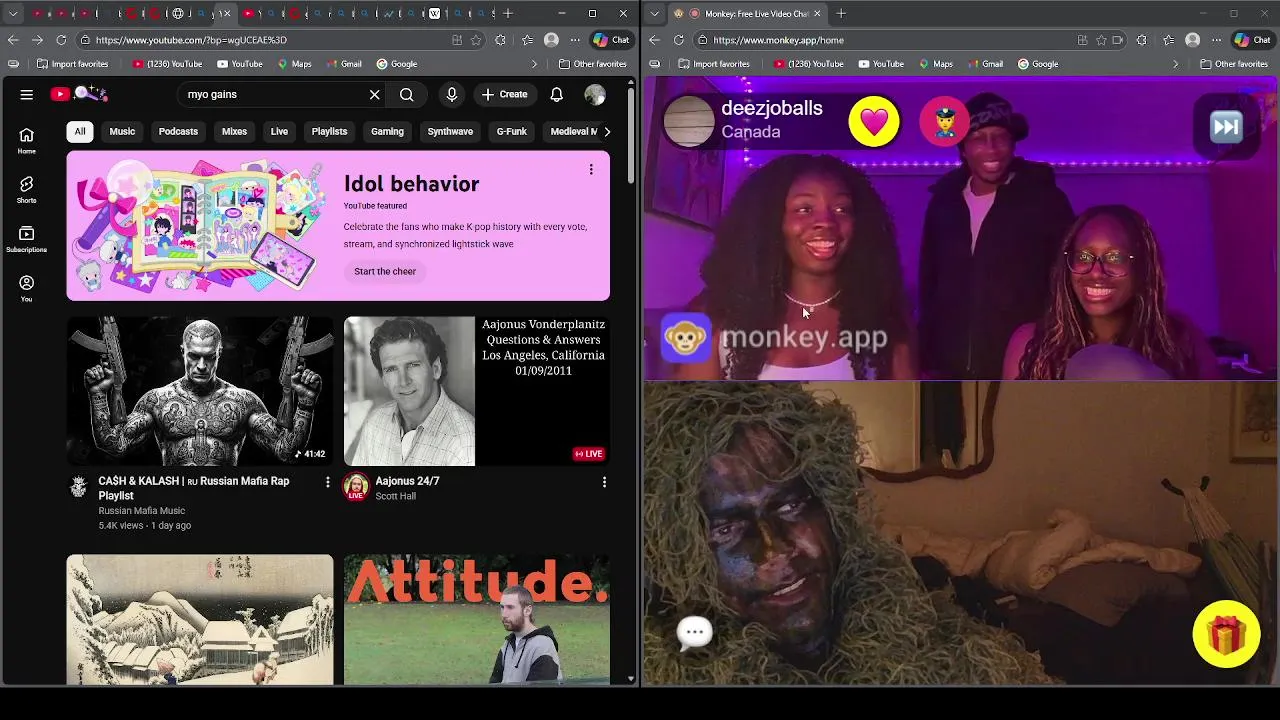Viewport: 1280px width, 720px height.
Task: Favorite the Monkey page with star
Action: click(x=1101, y=40)
